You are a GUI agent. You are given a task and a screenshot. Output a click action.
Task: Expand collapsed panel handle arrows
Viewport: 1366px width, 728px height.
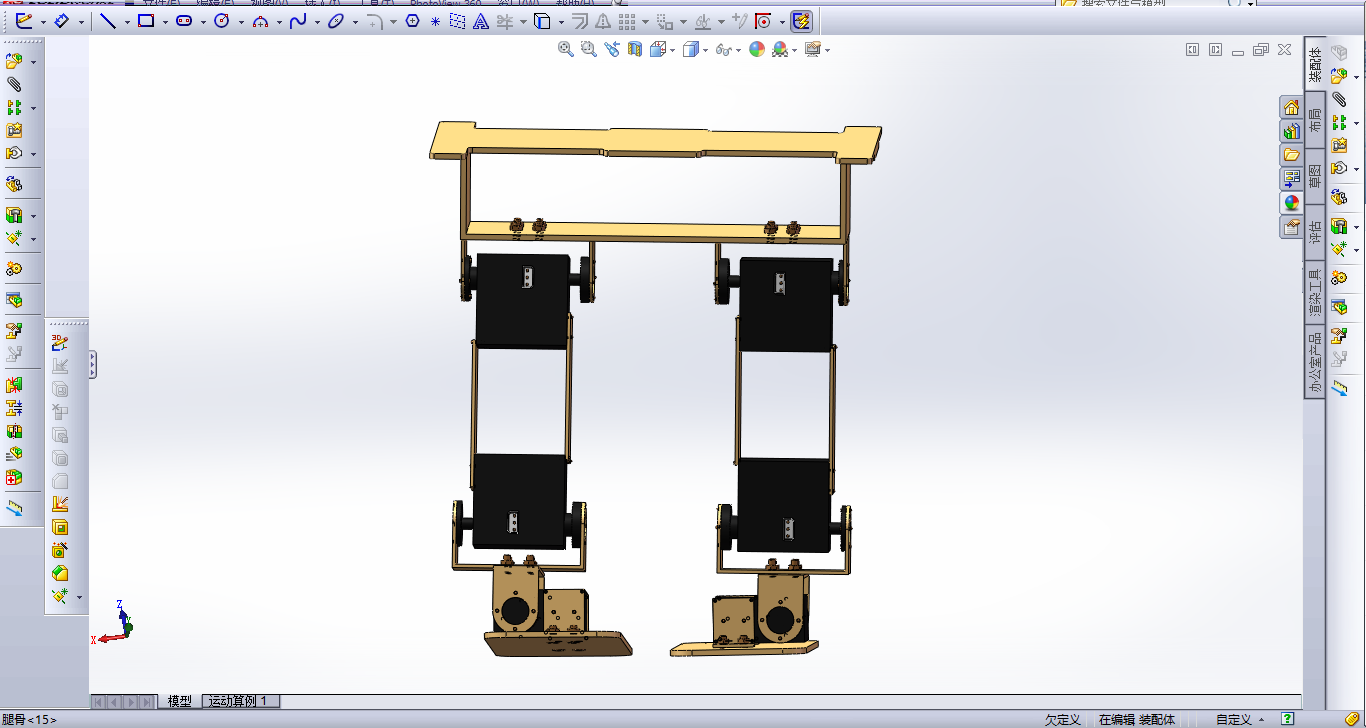pyautogui.click(x=93, y=364)
